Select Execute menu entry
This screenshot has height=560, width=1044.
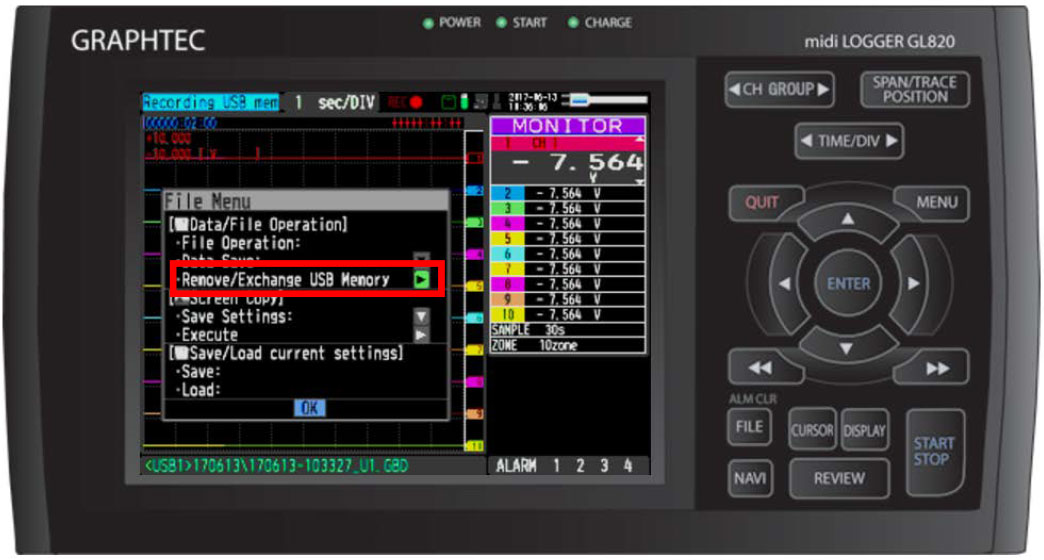(208, 334)
